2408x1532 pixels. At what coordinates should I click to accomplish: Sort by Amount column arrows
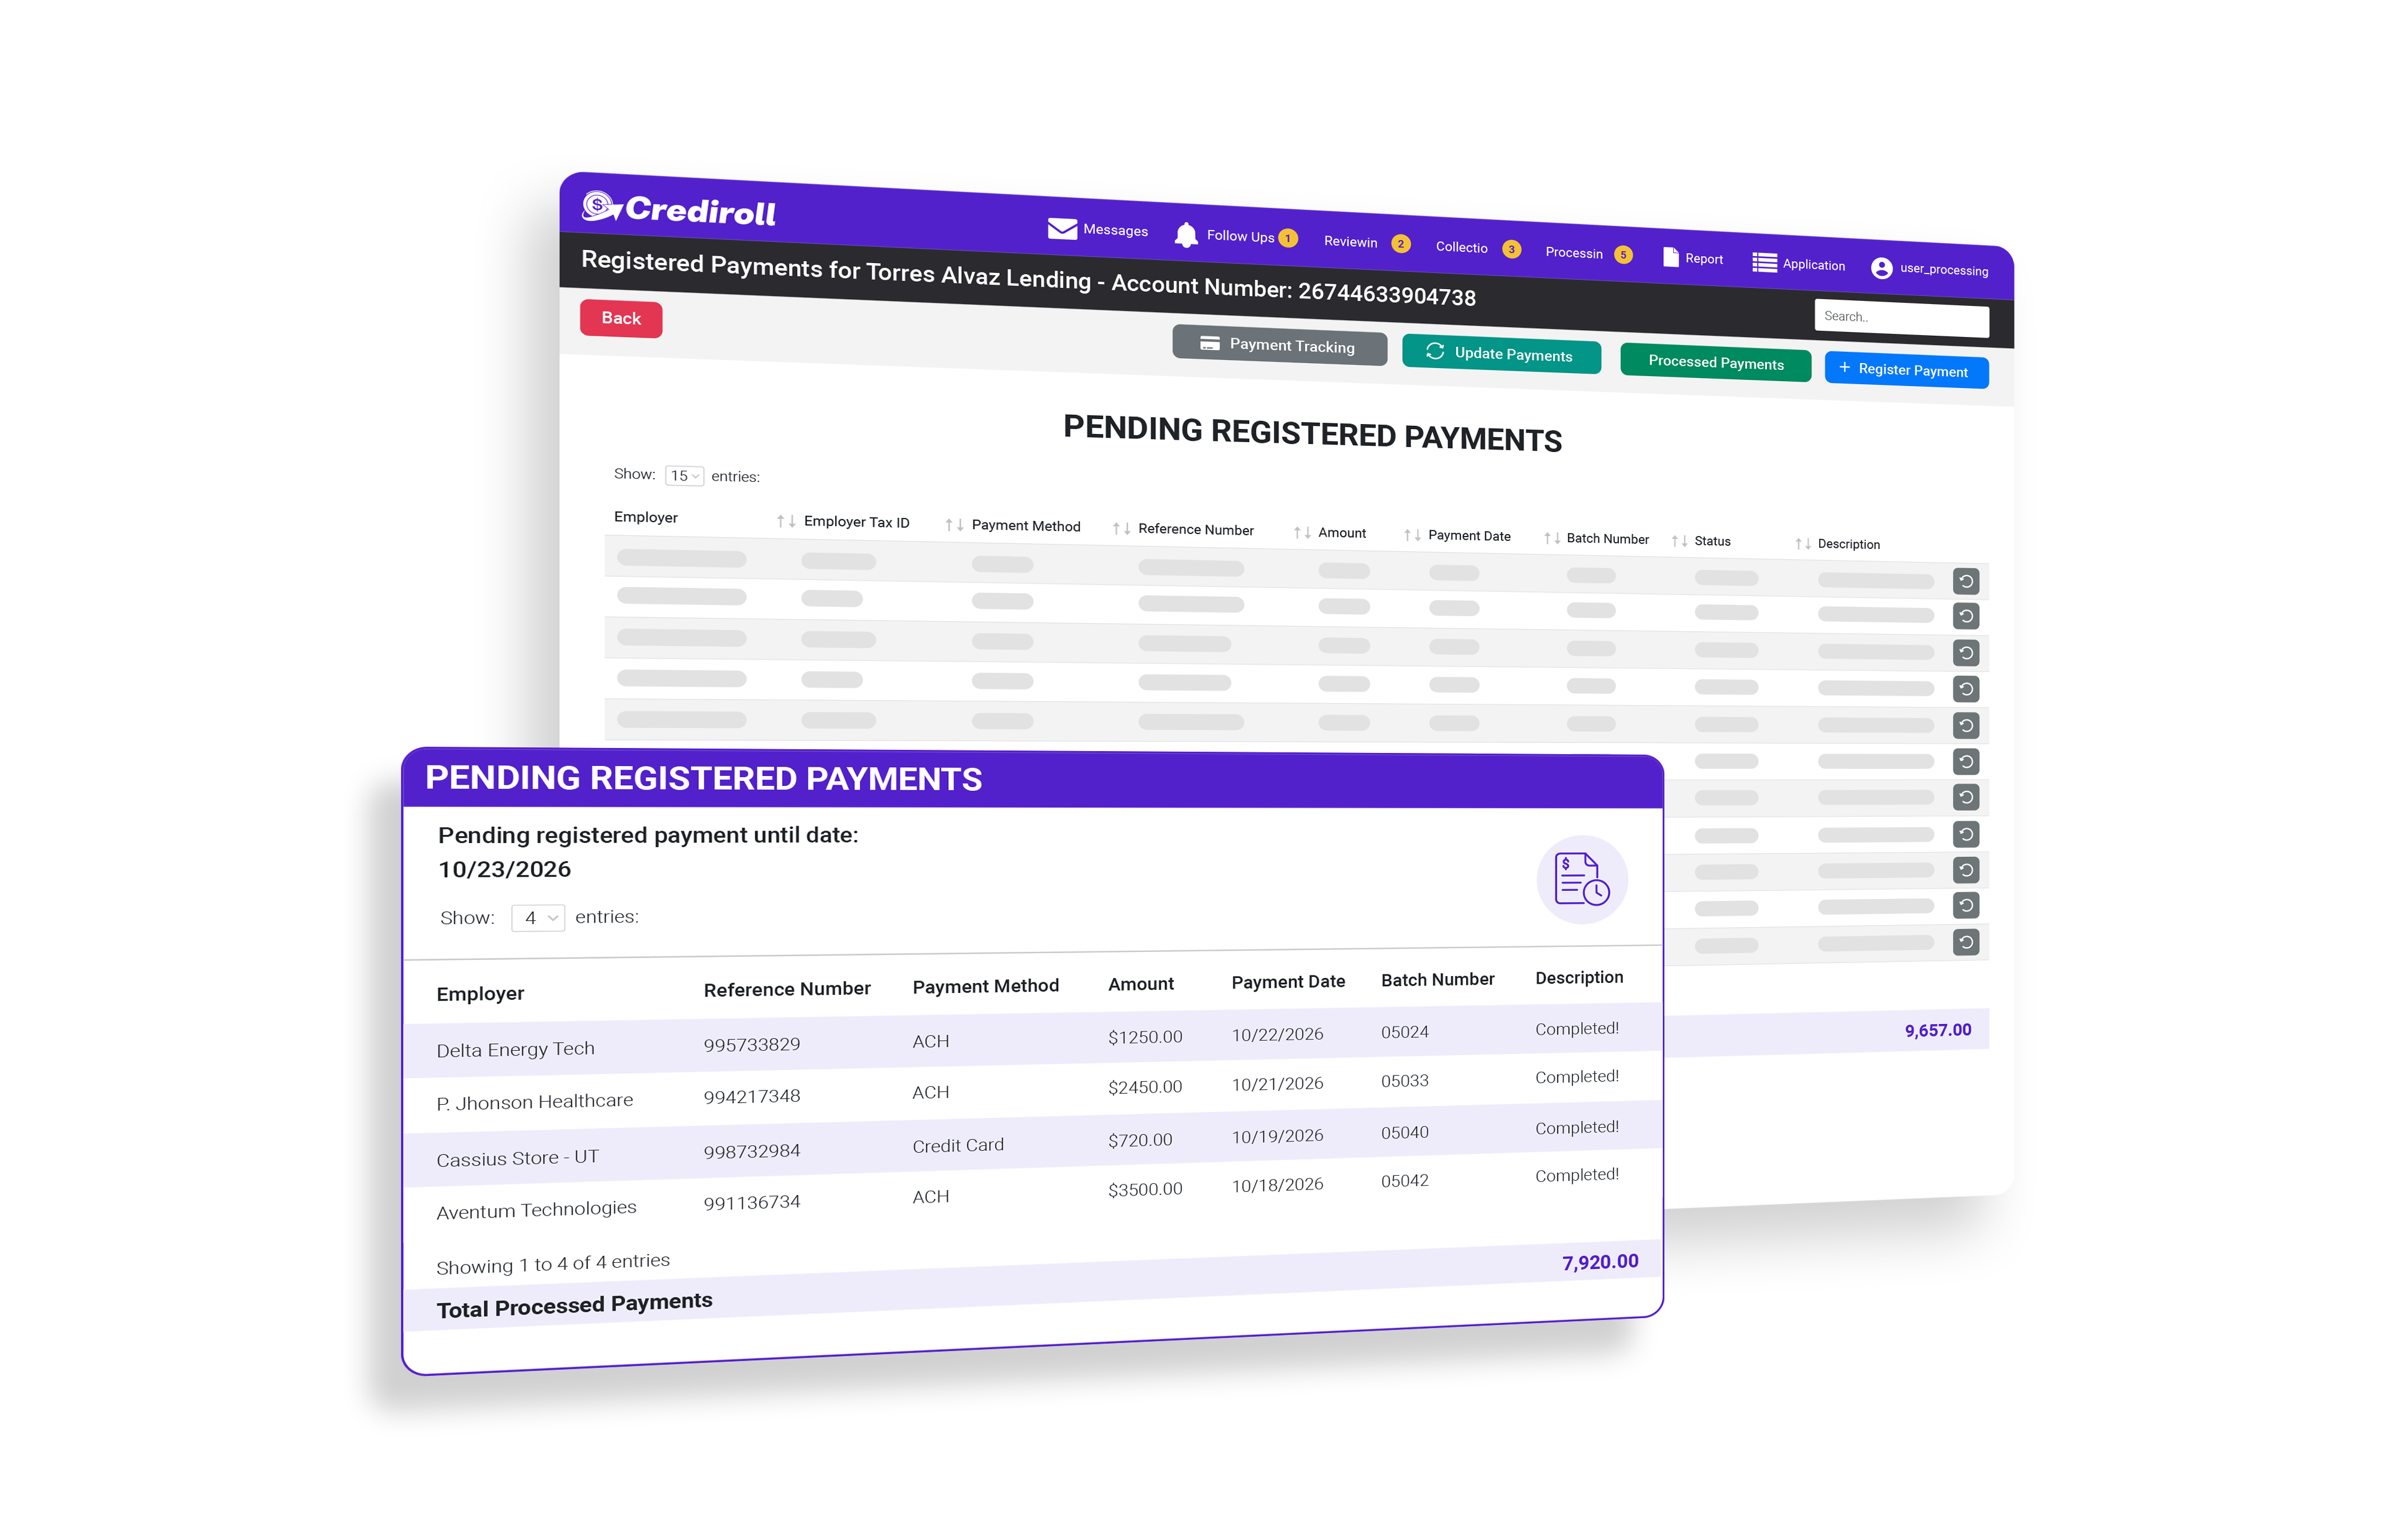pyautogui.click(x=1302, y=532)
